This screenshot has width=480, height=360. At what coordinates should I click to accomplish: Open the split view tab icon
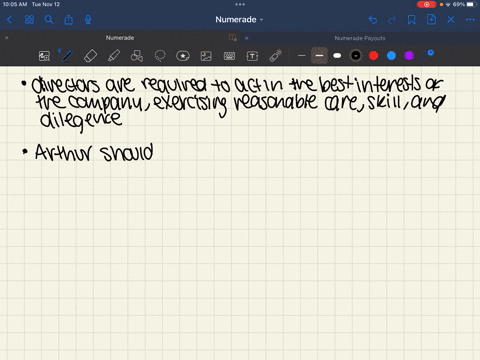pos(233,38)
